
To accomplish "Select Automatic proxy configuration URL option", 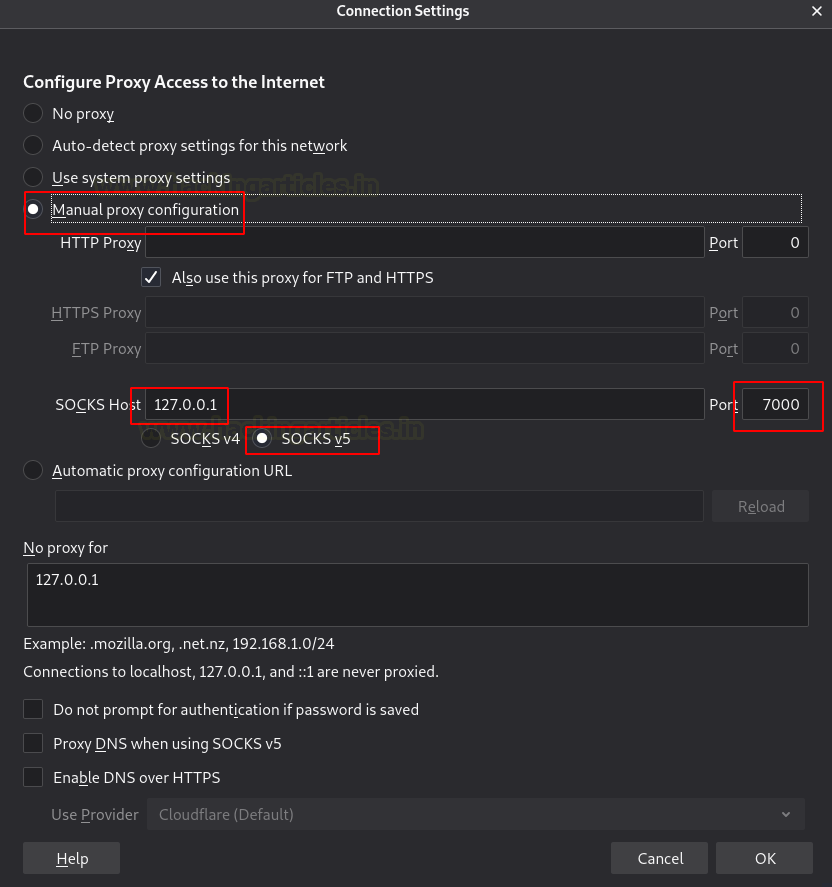I will [x=34, y=470].
